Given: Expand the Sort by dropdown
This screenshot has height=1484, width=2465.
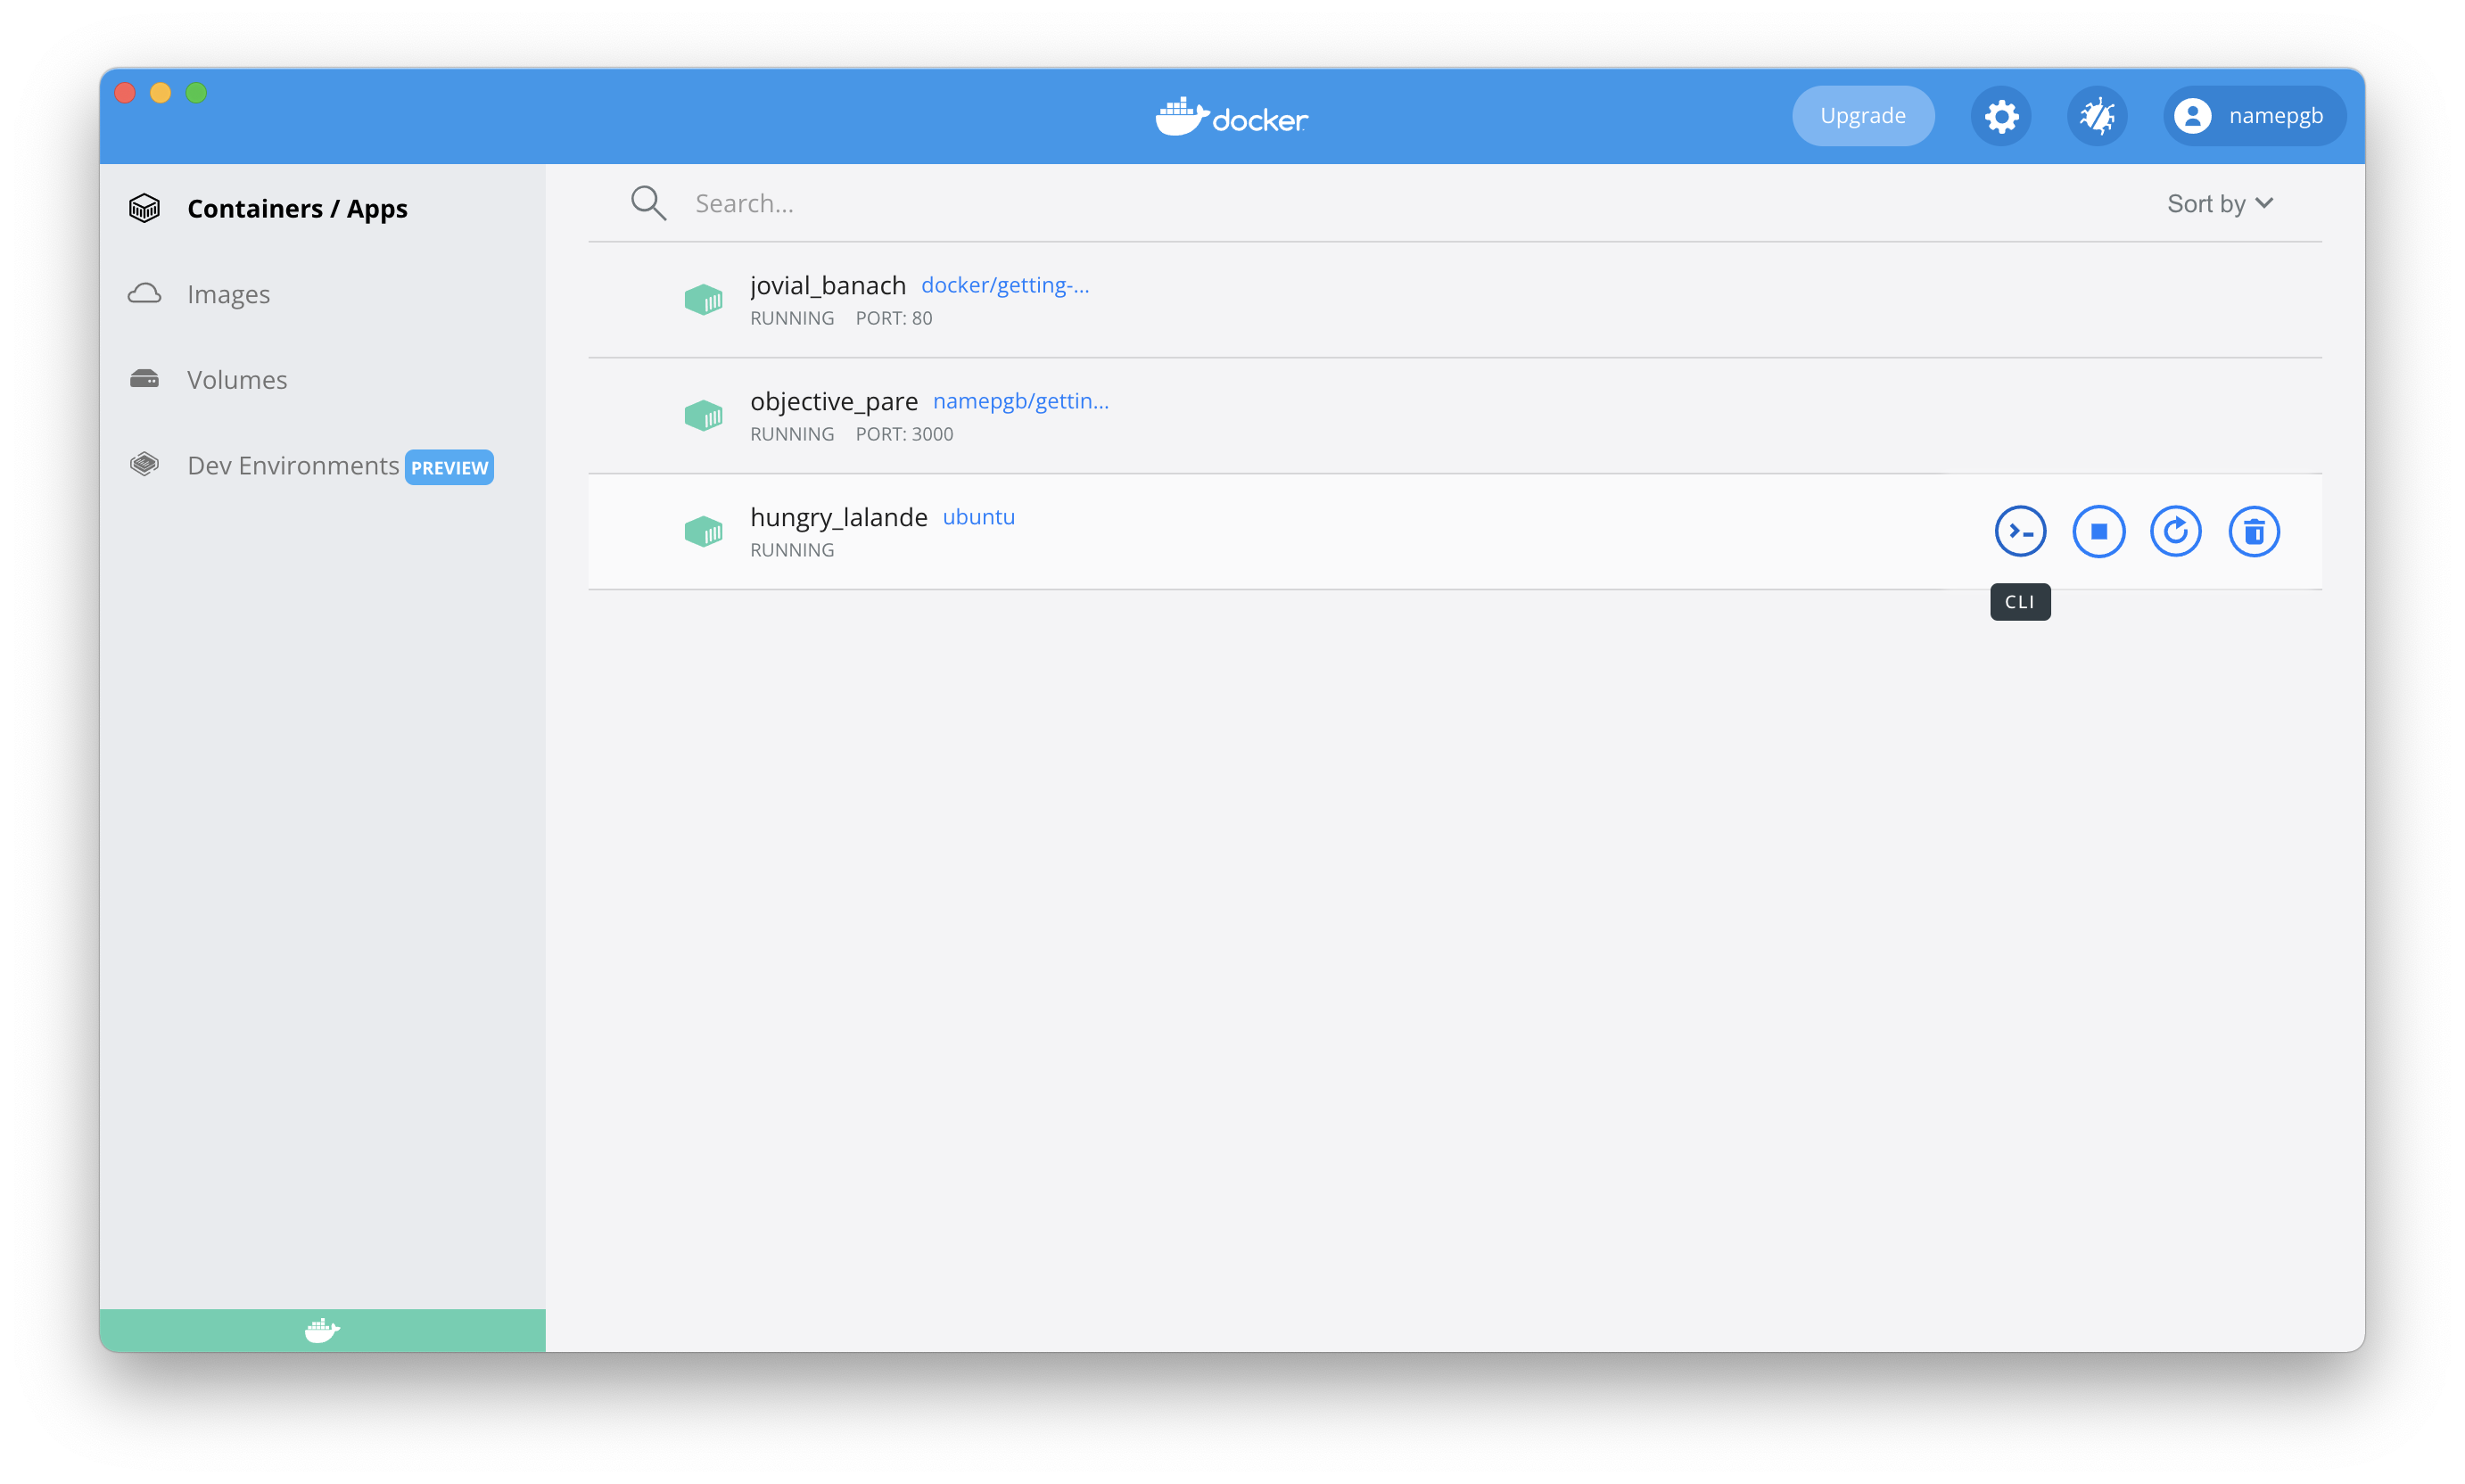Looking at the screenshot, I should point(2220,204).
